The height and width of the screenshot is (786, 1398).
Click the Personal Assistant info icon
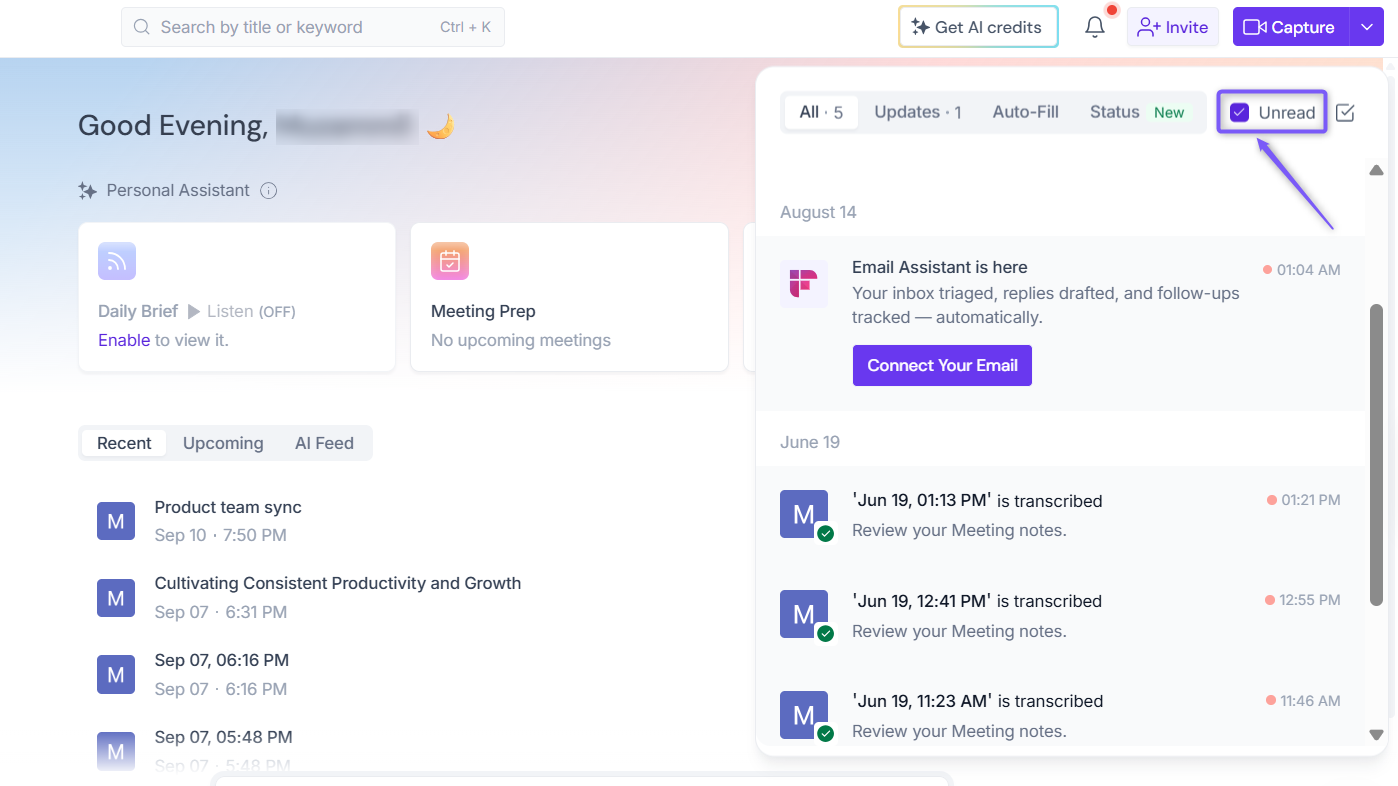point(268,191)
